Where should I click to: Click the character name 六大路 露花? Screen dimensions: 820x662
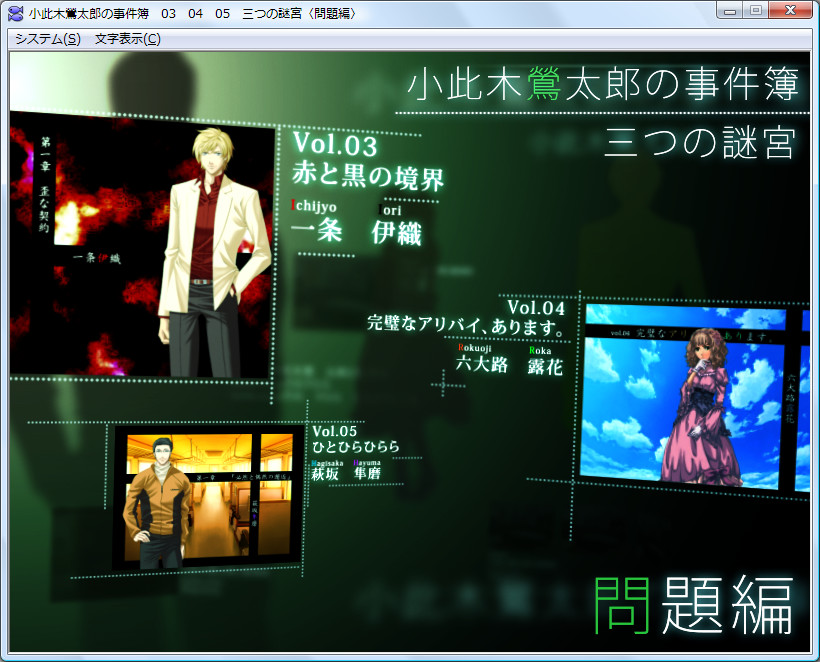[509, 367]
